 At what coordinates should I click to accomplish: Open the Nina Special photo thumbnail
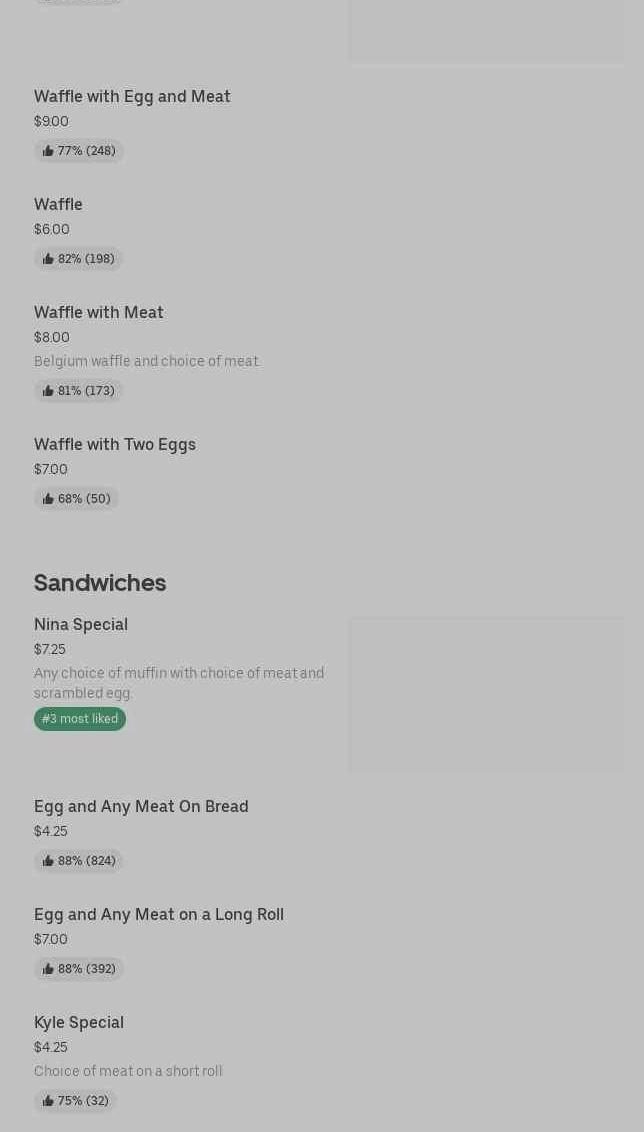pyautogui.click(x=486, y=694)
